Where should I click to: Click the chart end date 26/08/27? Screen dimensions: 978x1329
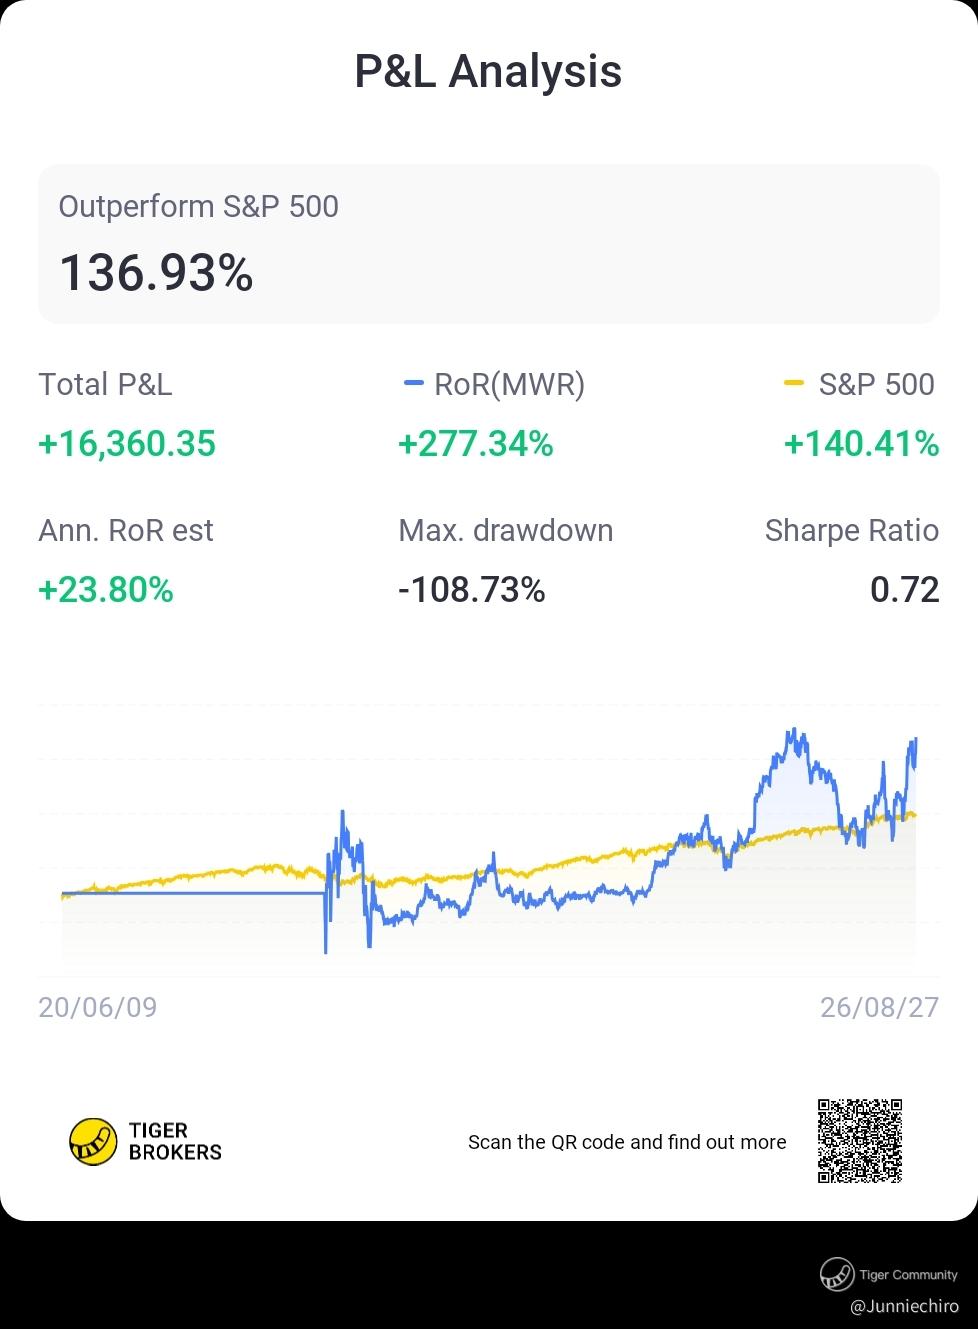tap(880, 1007)
